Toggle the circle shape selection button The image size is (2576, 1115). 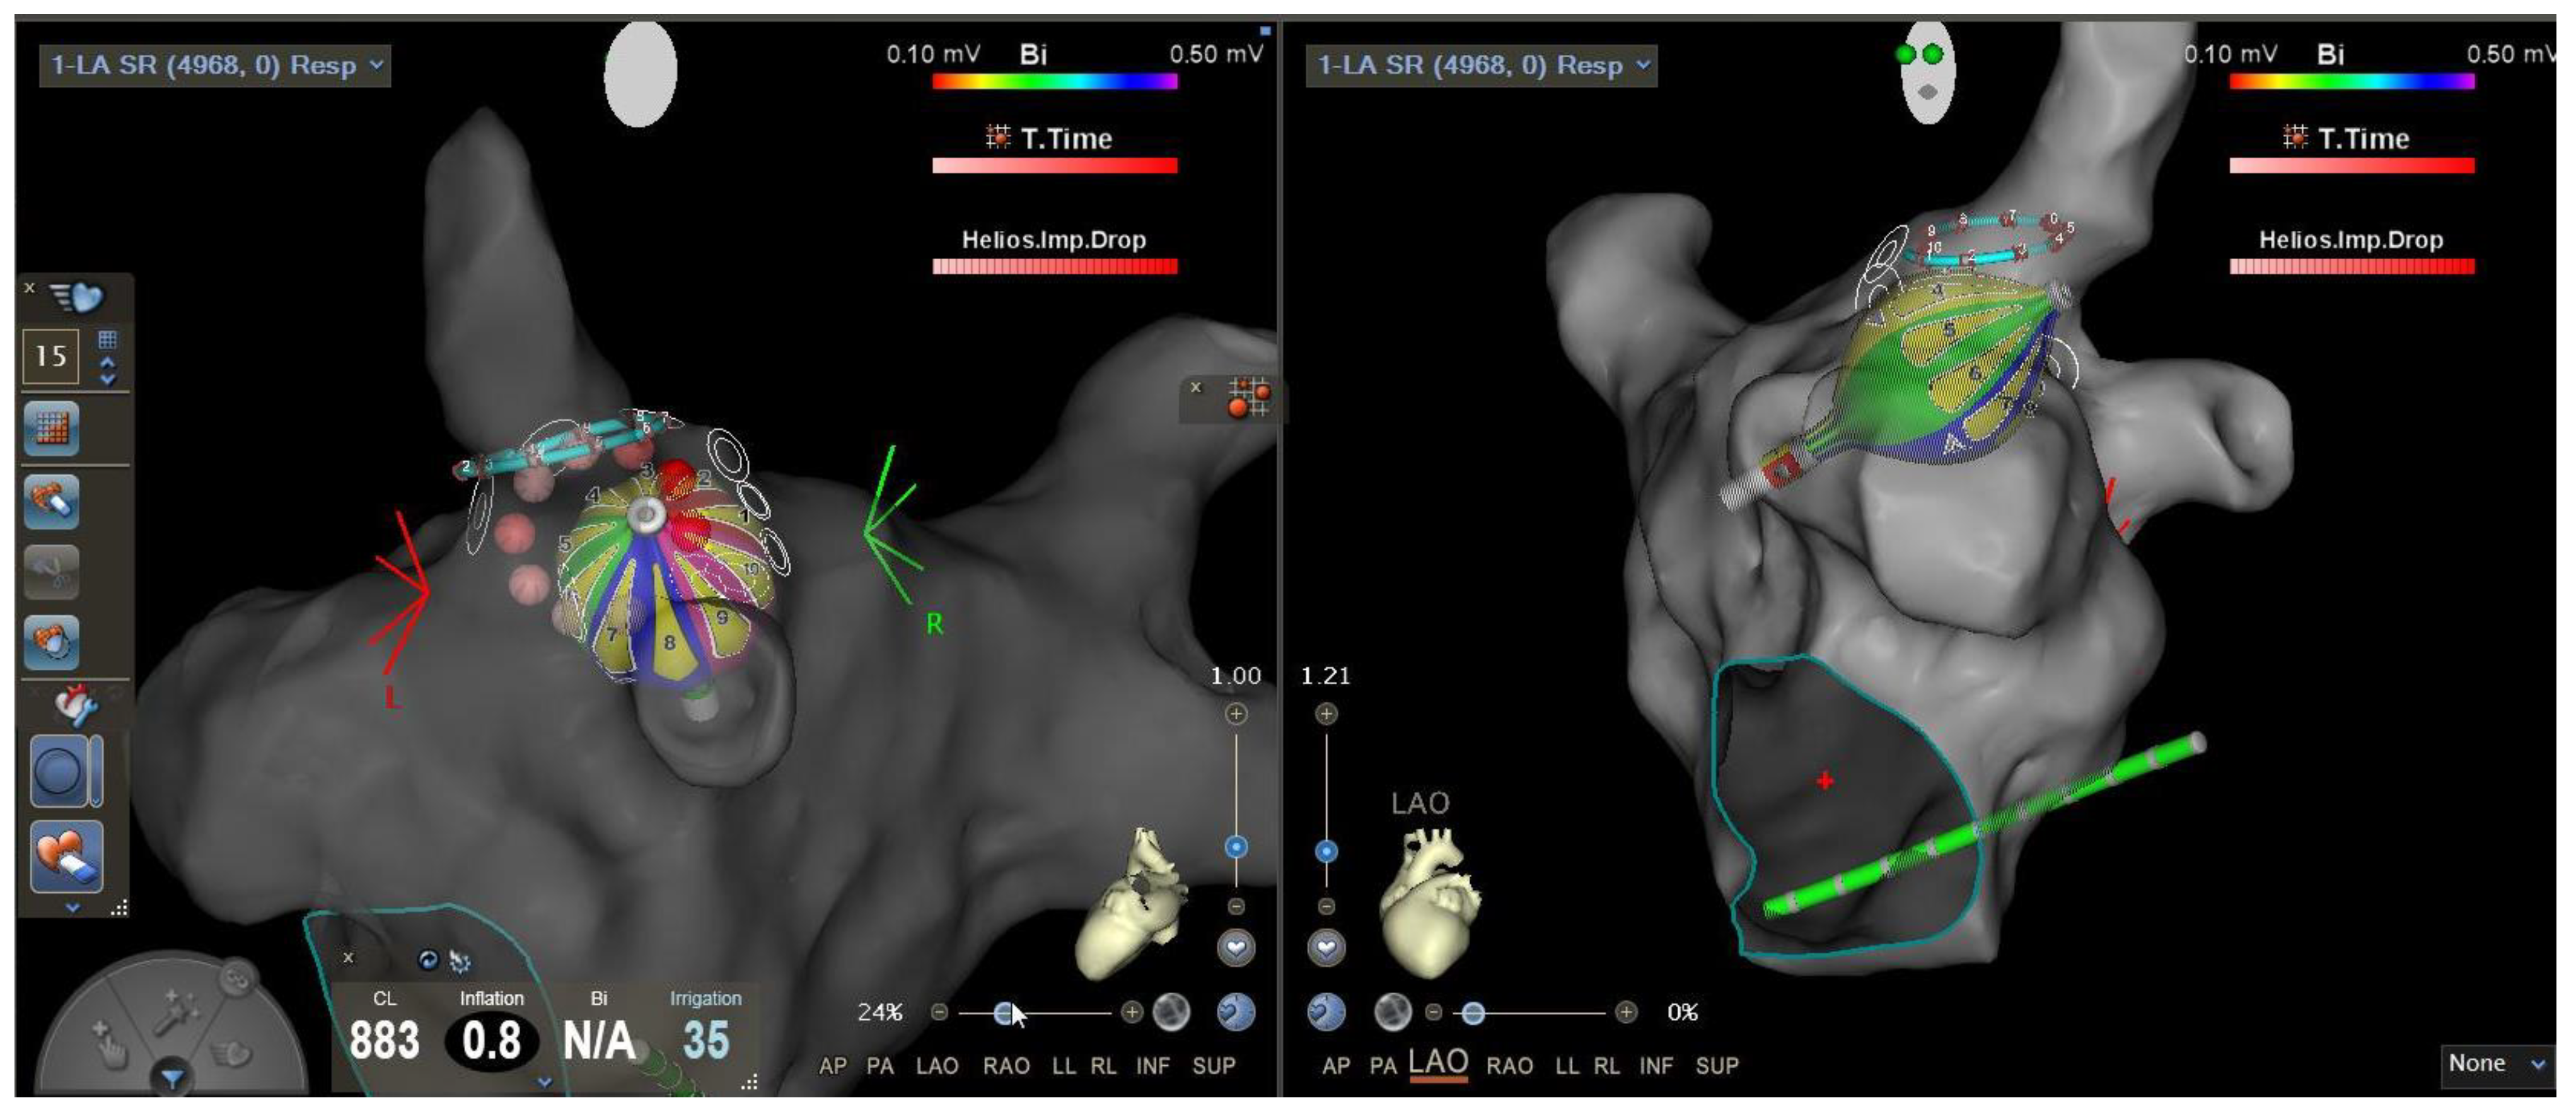pos(58,771)
